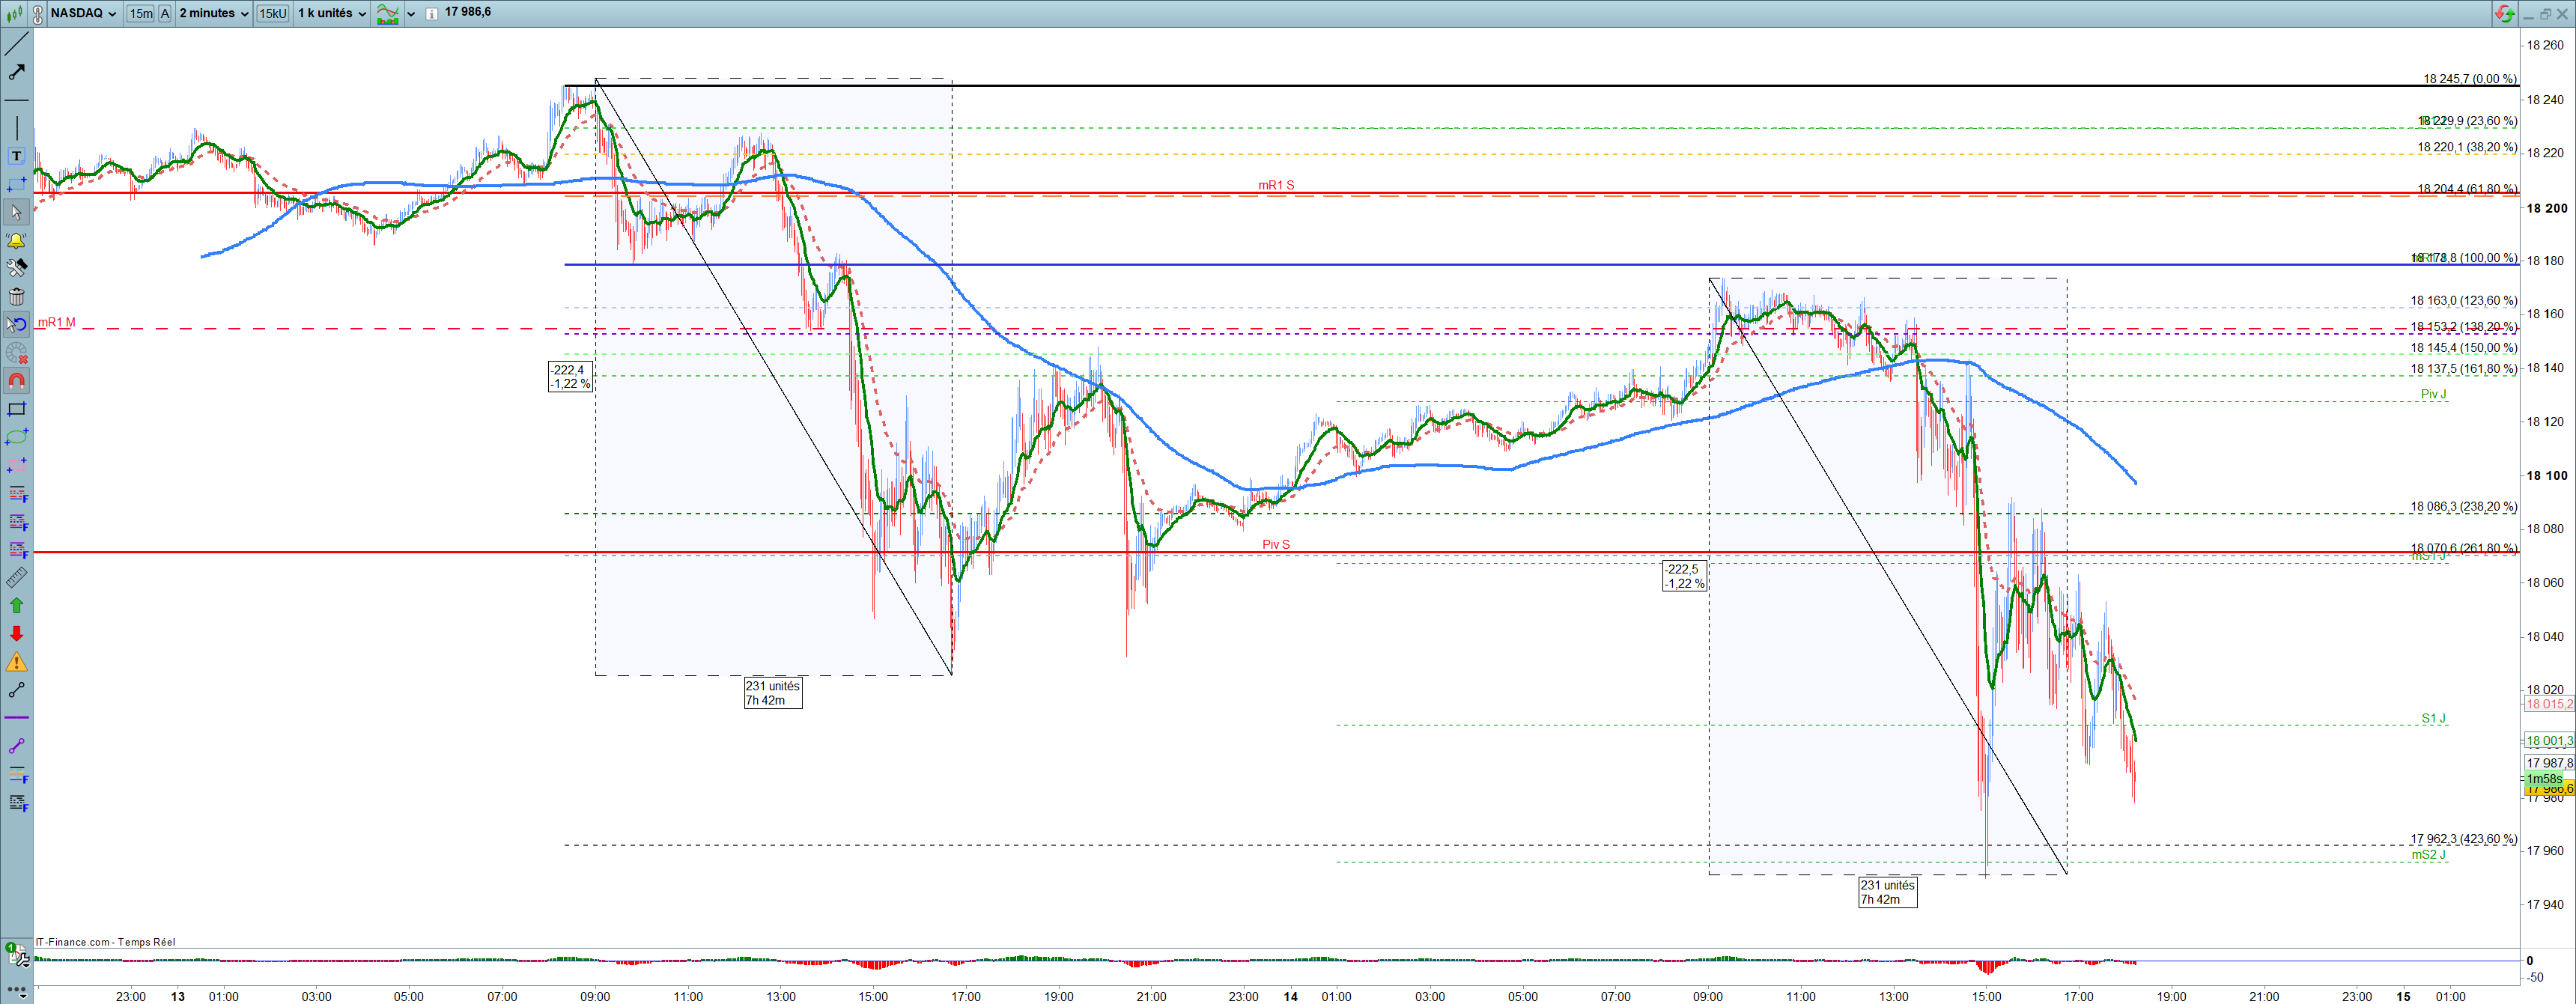Expand the 2 minutes timeframe dropdown
The image size is (2576, 1004).
pyautogui.click(x=214, y=13)
